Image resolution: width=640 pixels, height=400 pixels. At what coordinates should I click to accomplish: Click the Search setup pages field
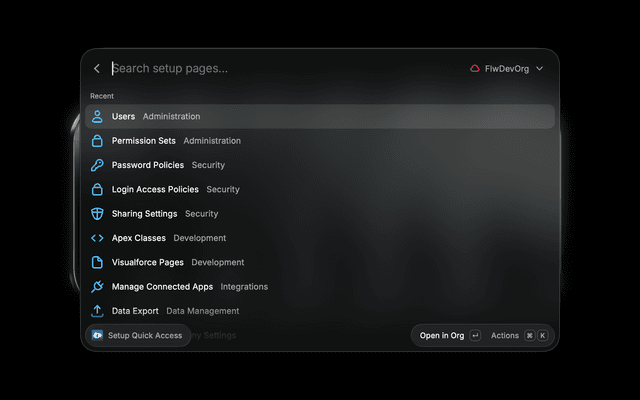click(x=286, y=69)
